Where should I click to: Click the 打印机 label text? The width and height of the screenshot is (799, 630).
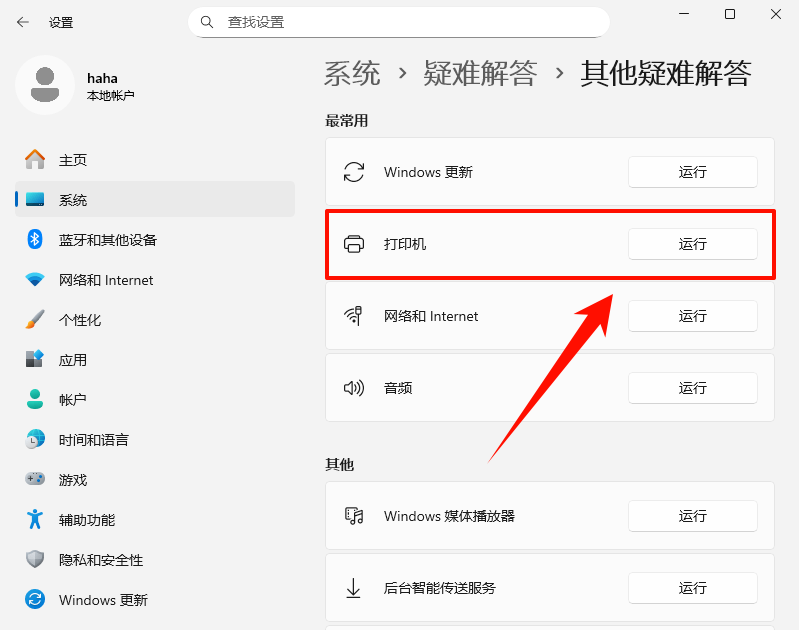pyautogui.click(x=405, y=244)
